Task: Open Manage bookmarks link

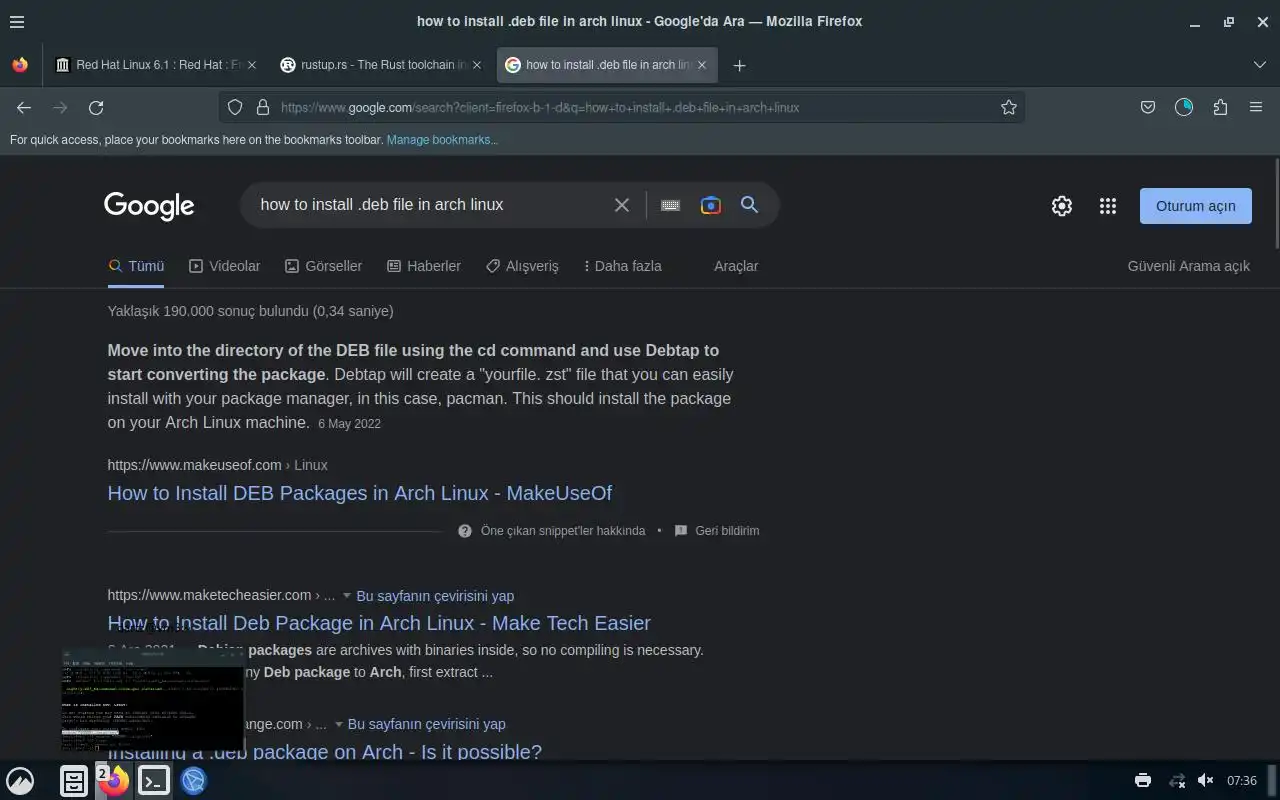Action: coord(442,140)
